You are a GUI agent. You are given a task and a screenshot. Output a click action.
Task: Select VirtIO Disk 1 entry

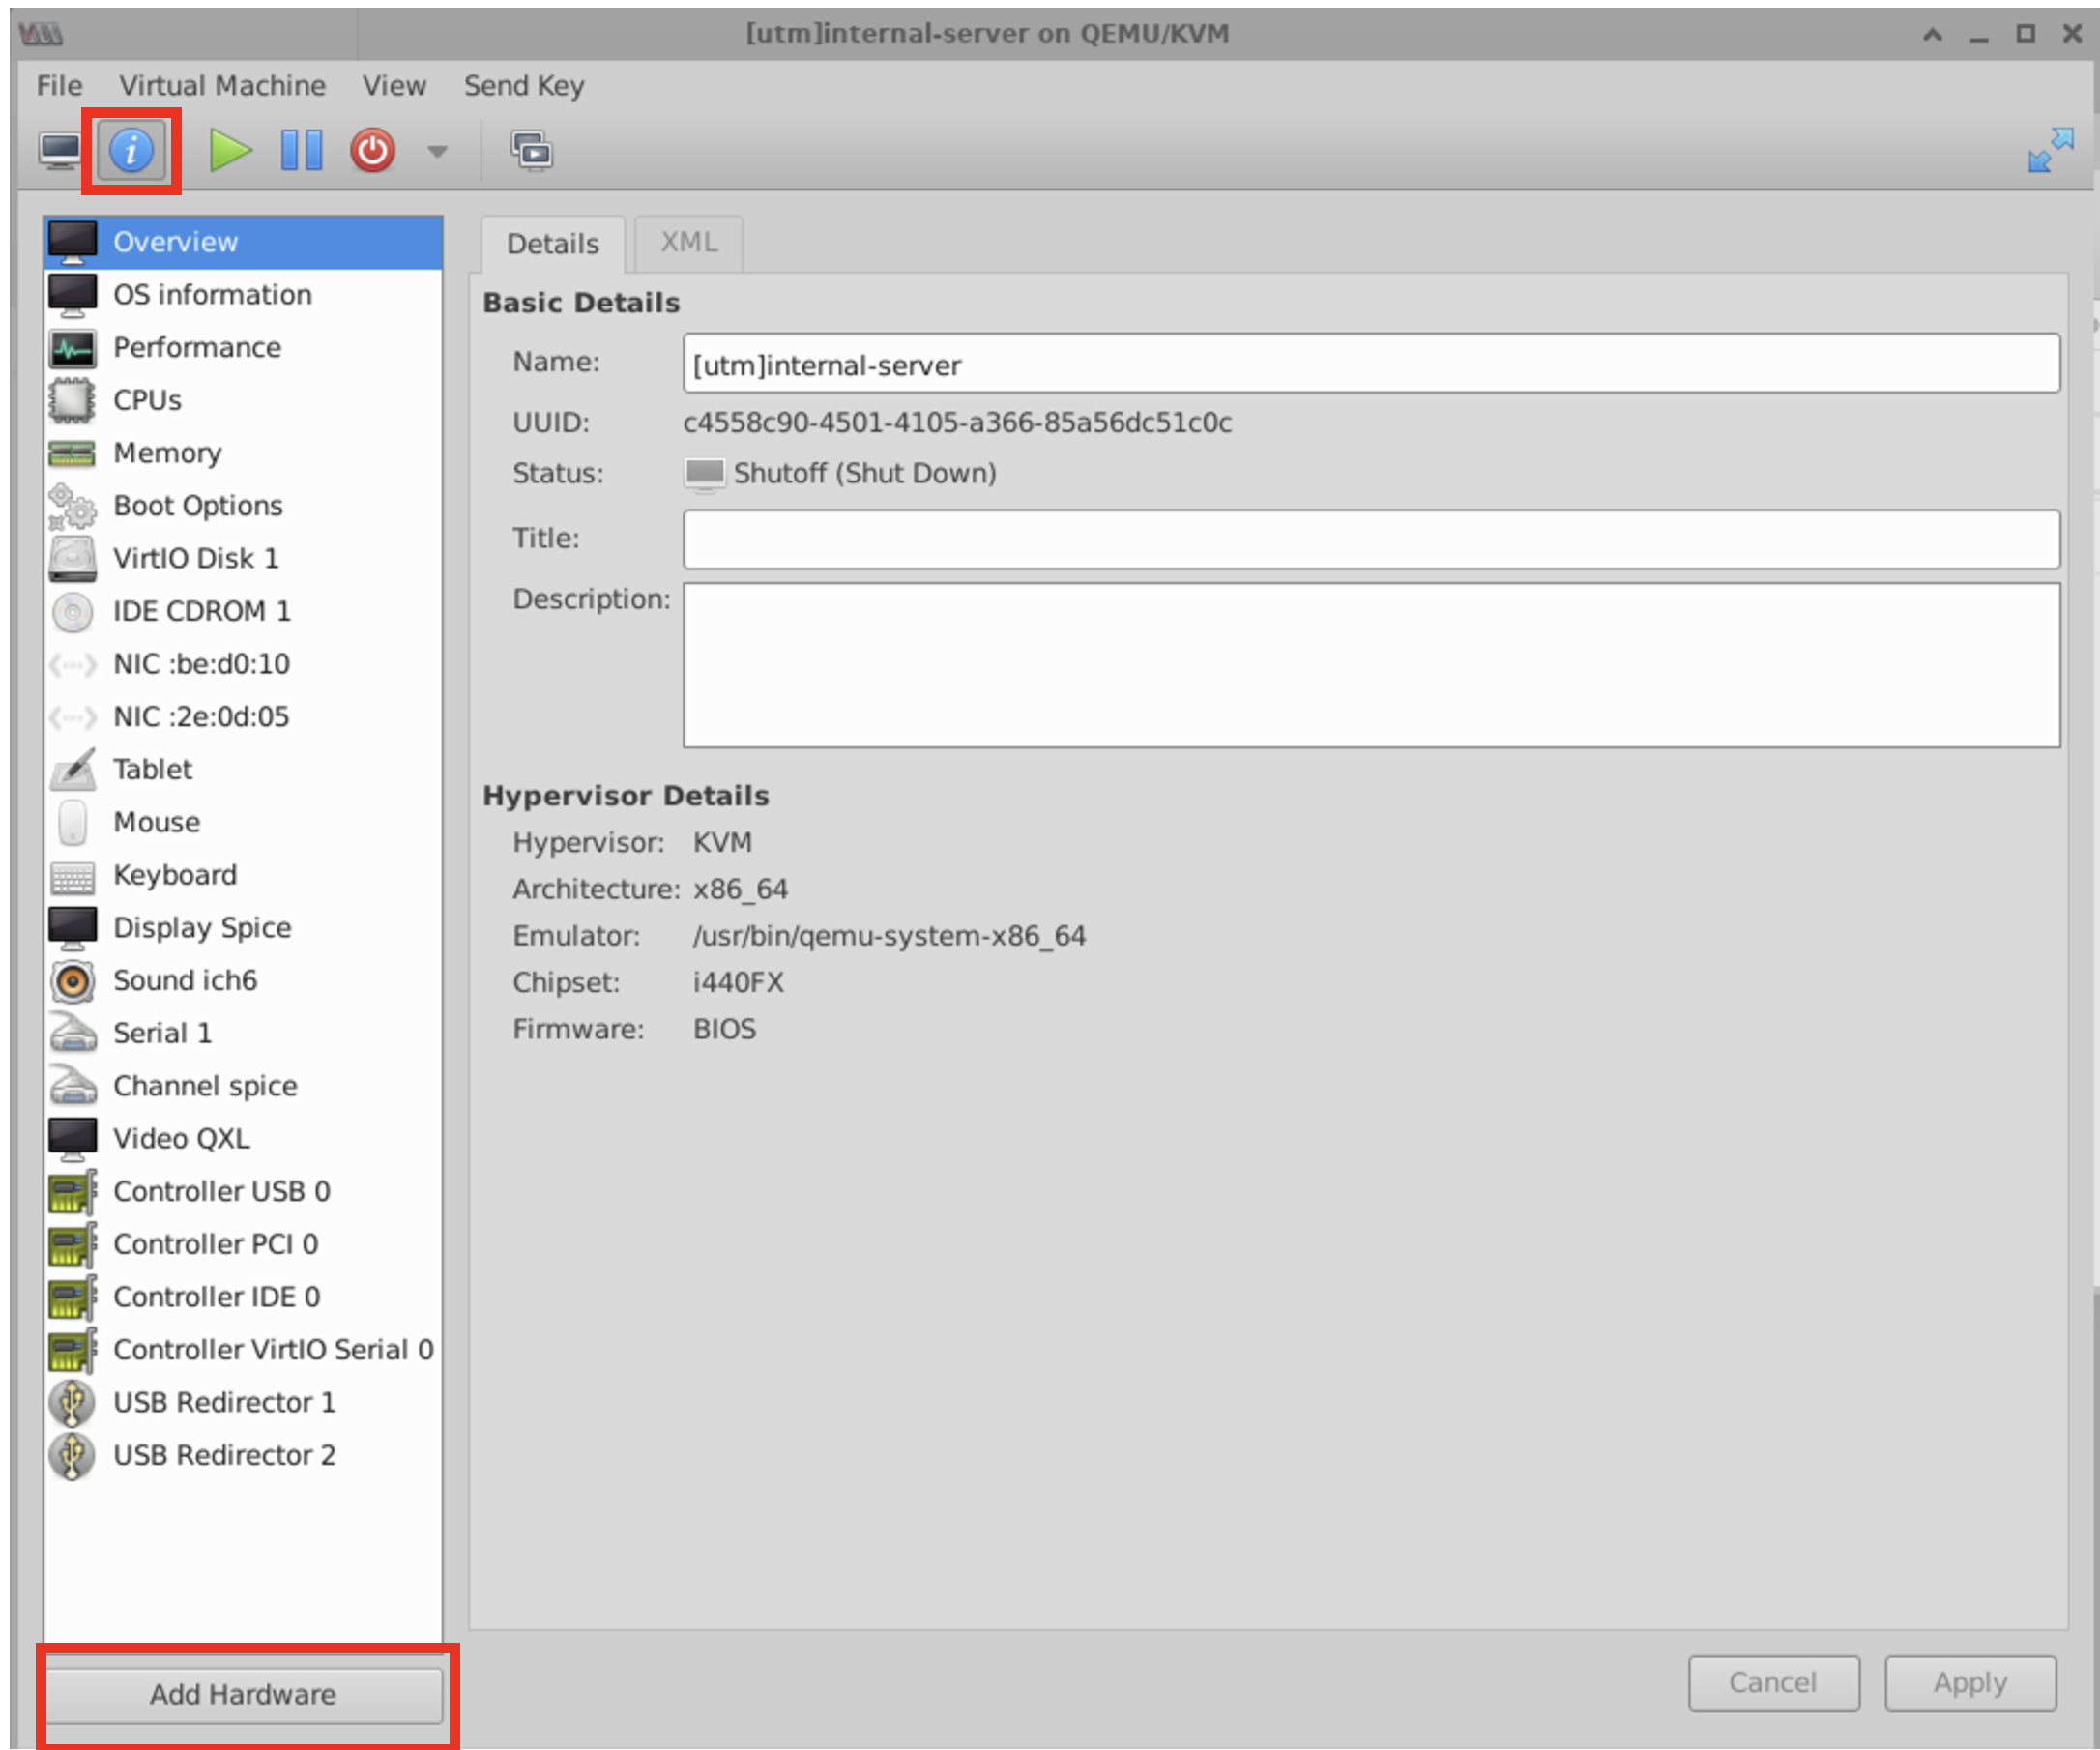[x=195, y=558]
